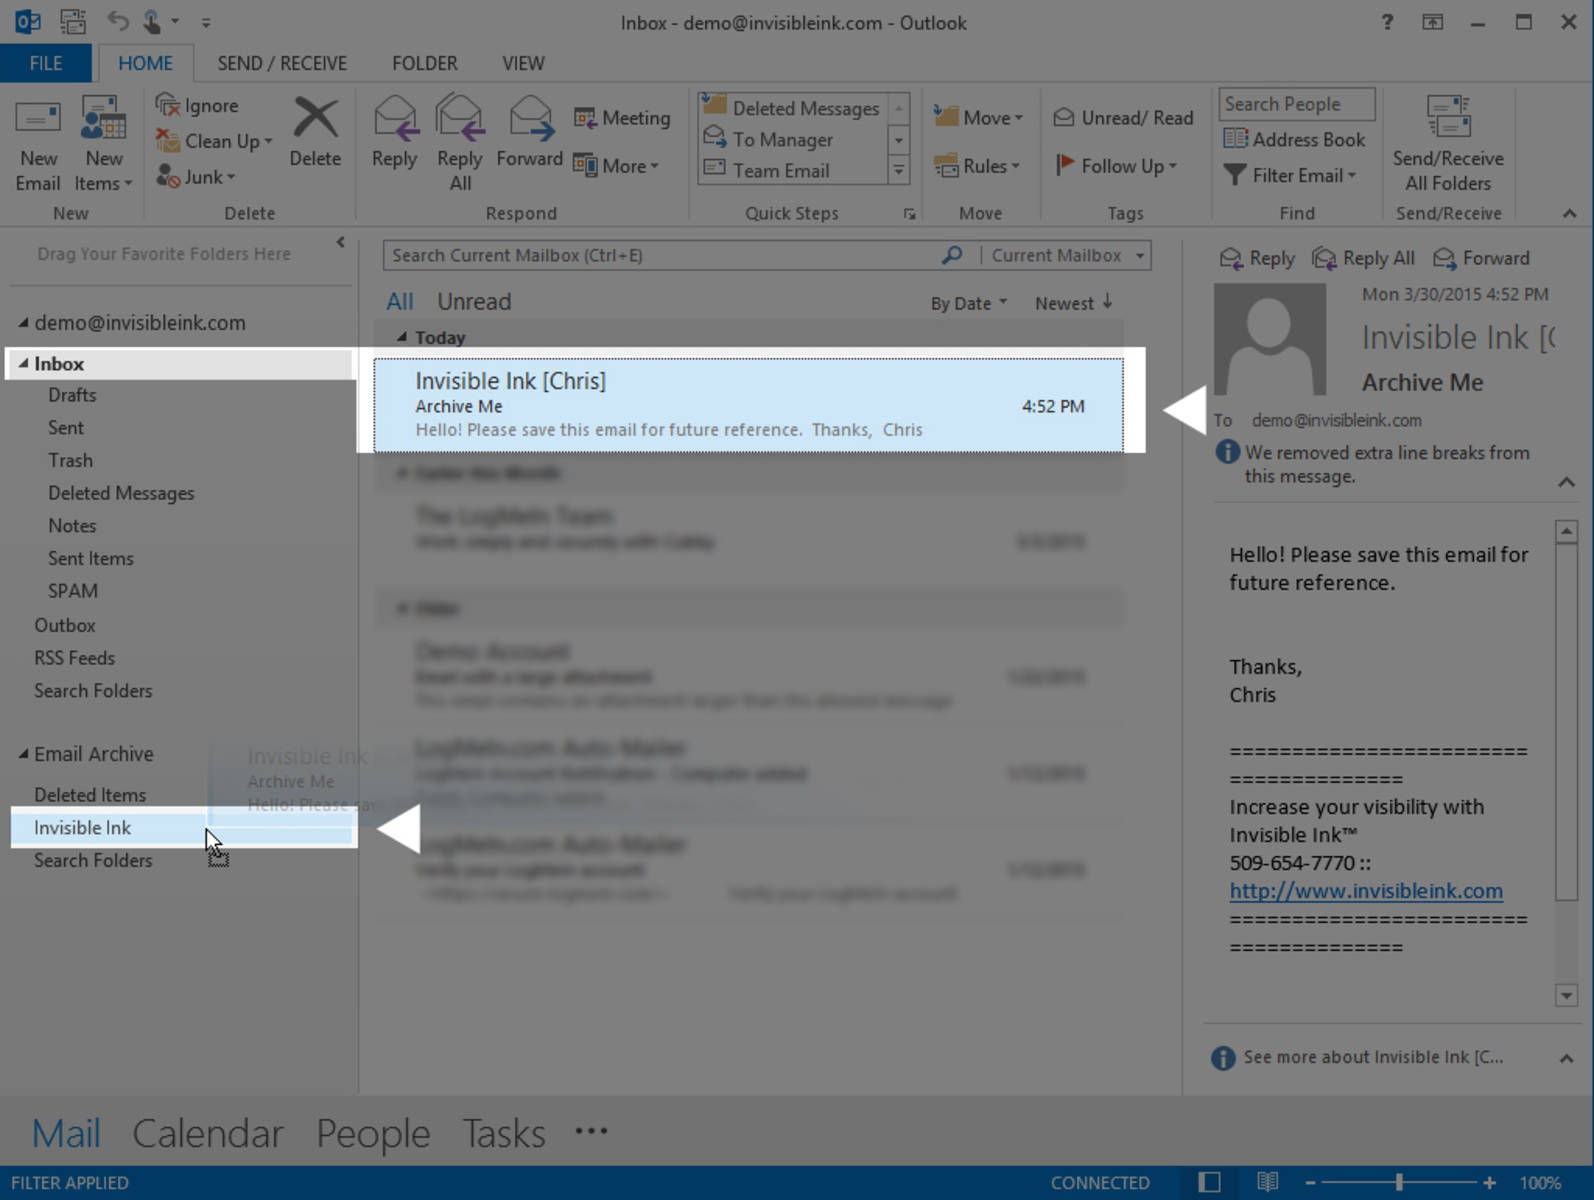The image size is (1594, 1200).
Task: Click the Reply All ribbon icon
Action: tap(460, 119)
